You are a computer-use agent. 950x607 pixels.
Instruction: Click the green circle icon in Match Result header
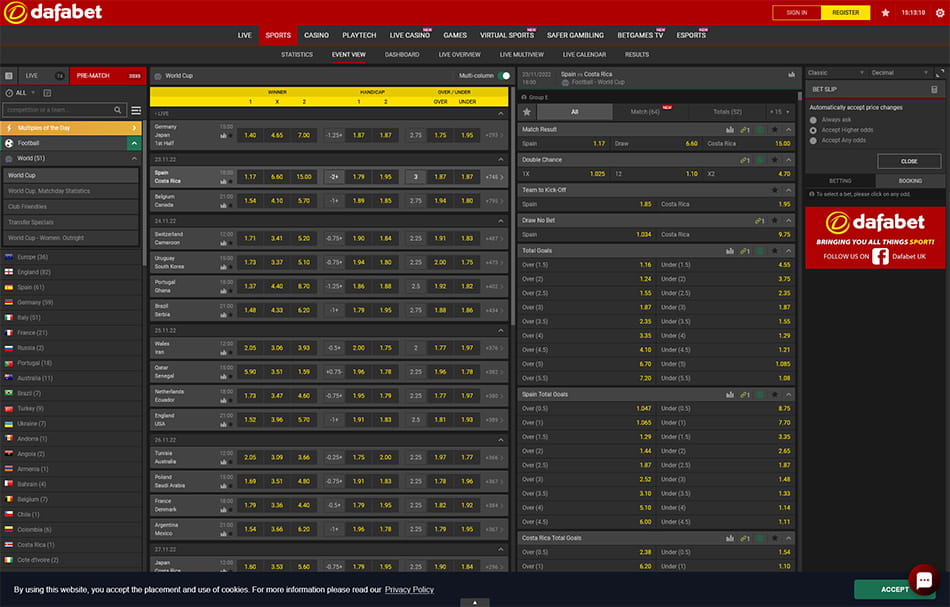click(x=760, y=130)
